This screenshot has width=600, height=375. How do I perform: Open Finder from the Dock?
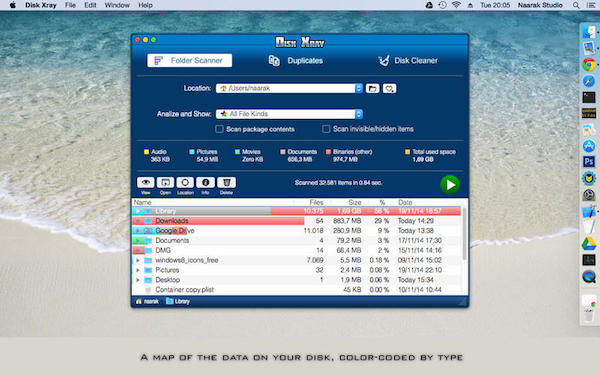point(589,32)
